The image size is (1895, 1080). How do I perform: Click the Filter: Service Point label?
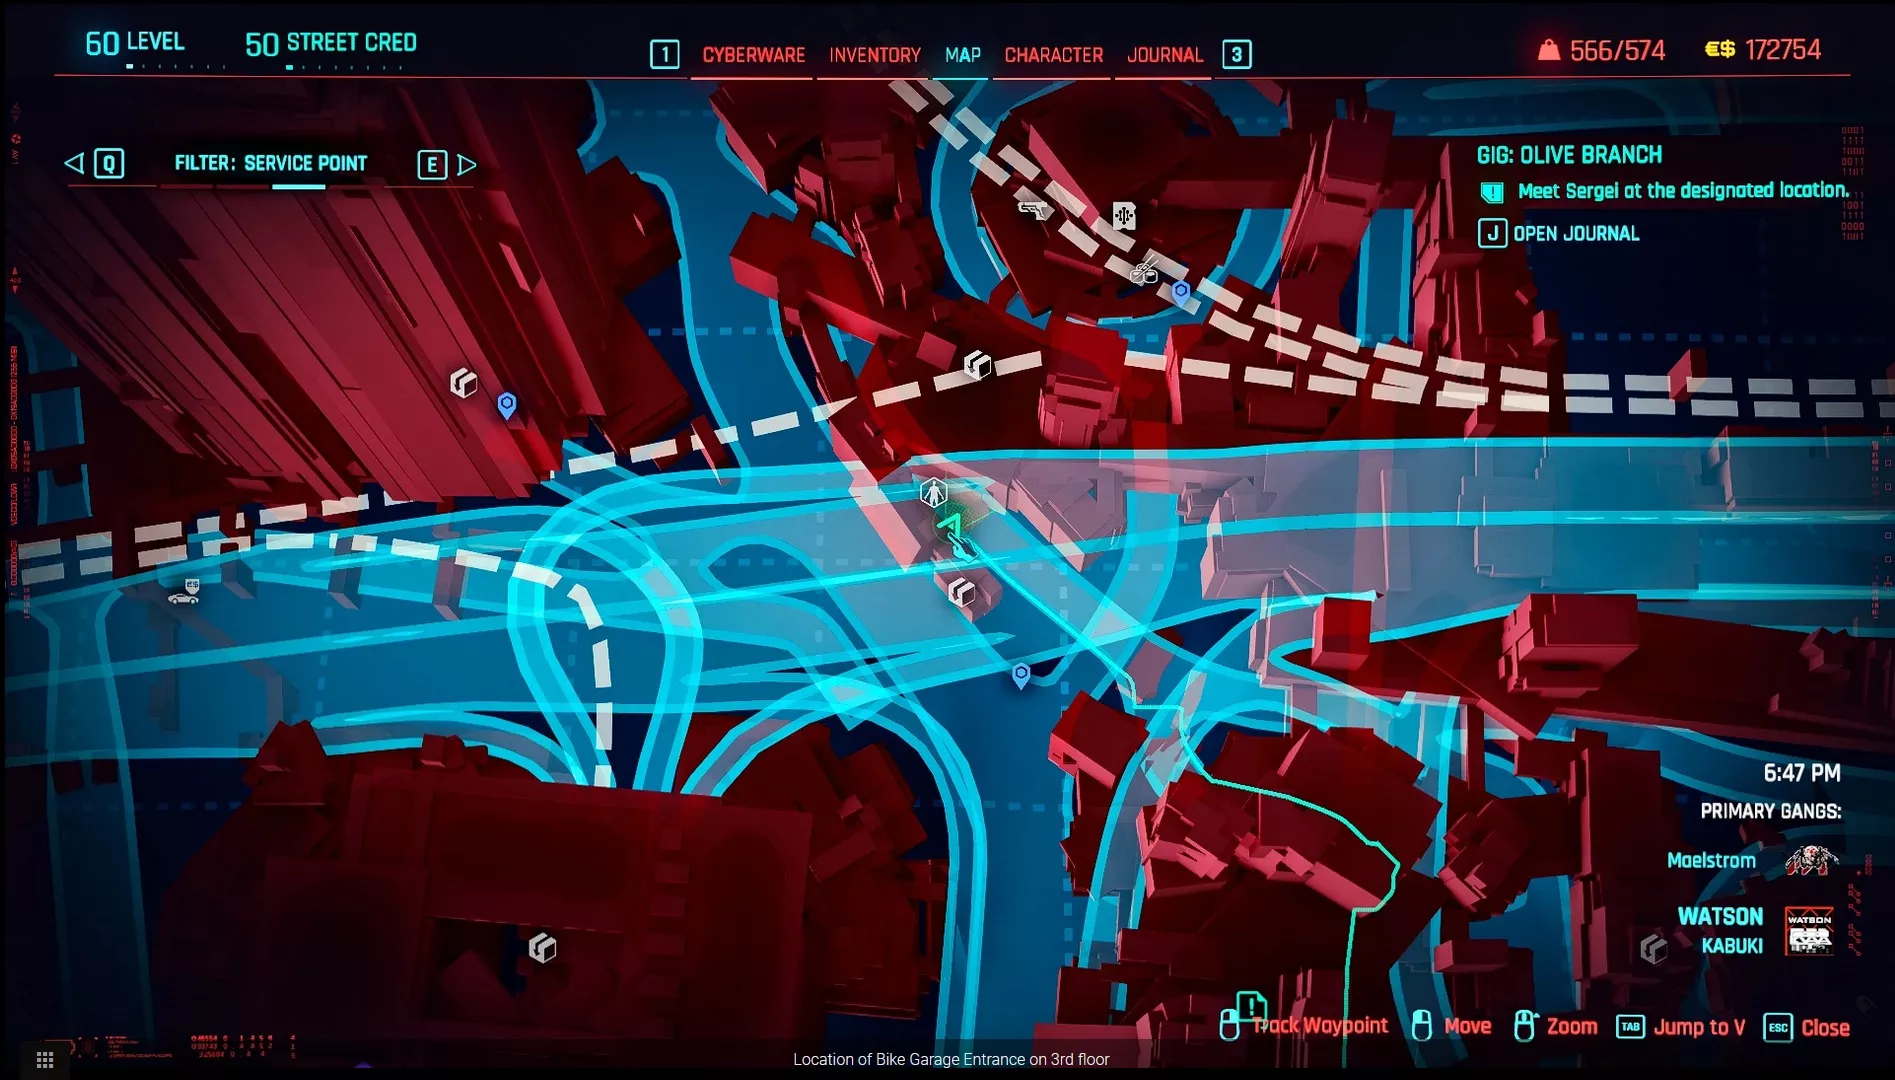coord(271,163)
